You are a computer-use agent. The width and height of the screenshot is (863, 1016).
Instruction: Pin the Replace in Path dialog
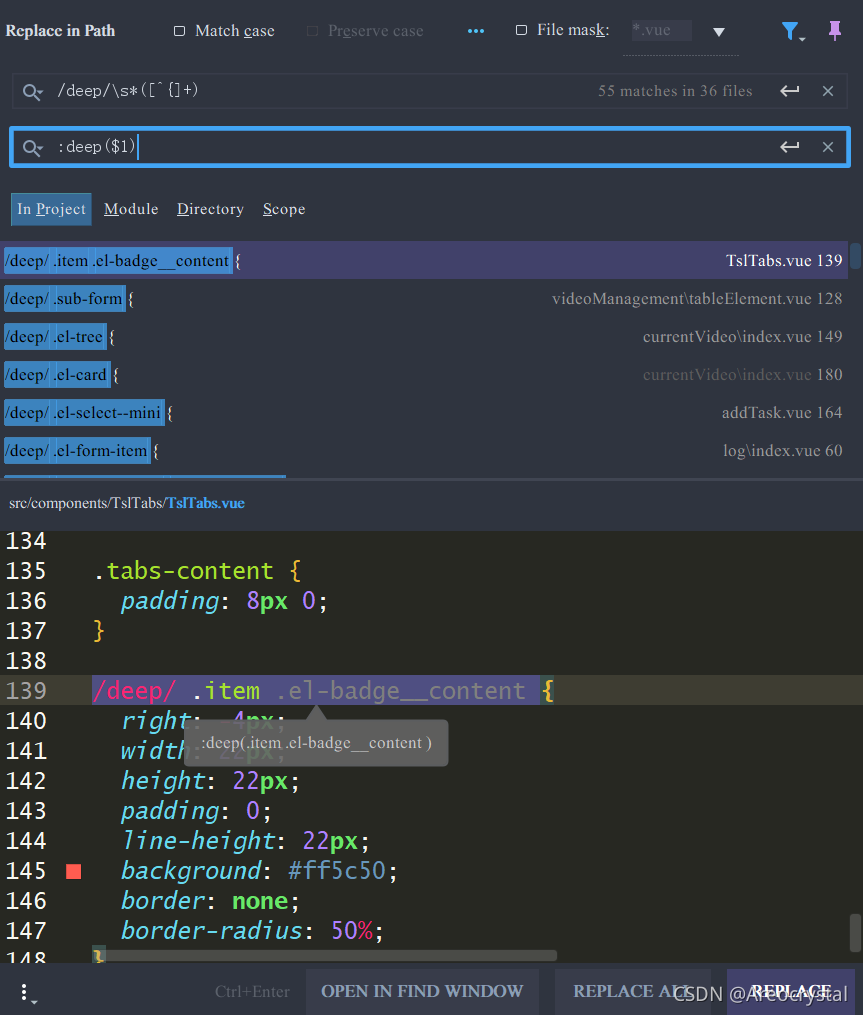835,31
